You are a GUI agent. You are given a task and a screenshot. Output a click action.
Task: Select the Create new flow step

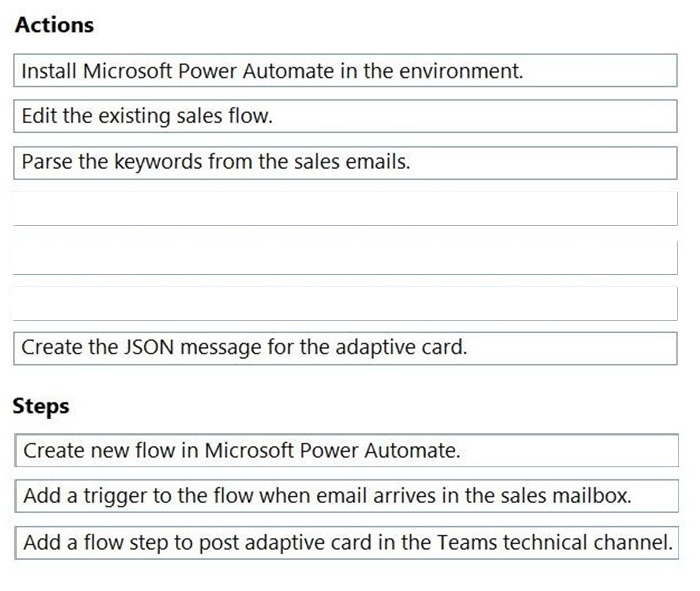point(345,450)
